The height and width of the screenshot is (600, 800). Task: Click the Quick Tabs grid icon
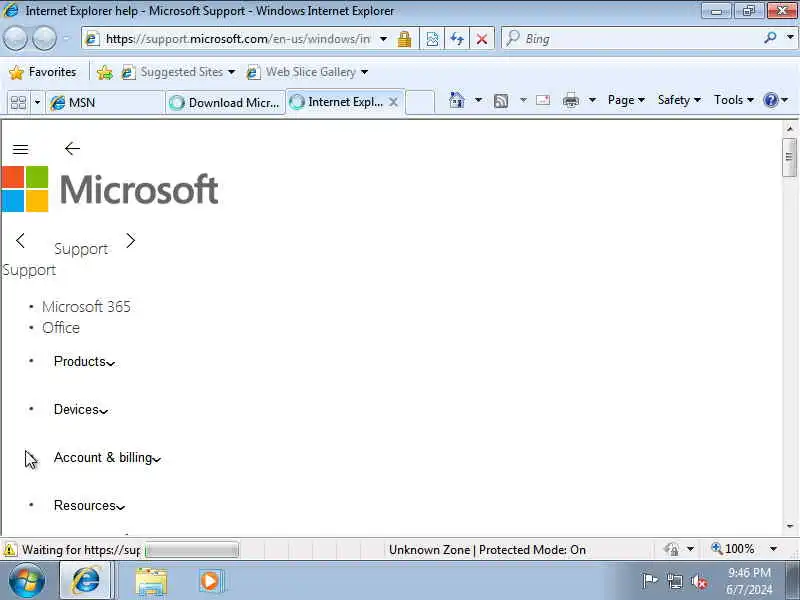(x=18, y=103)
